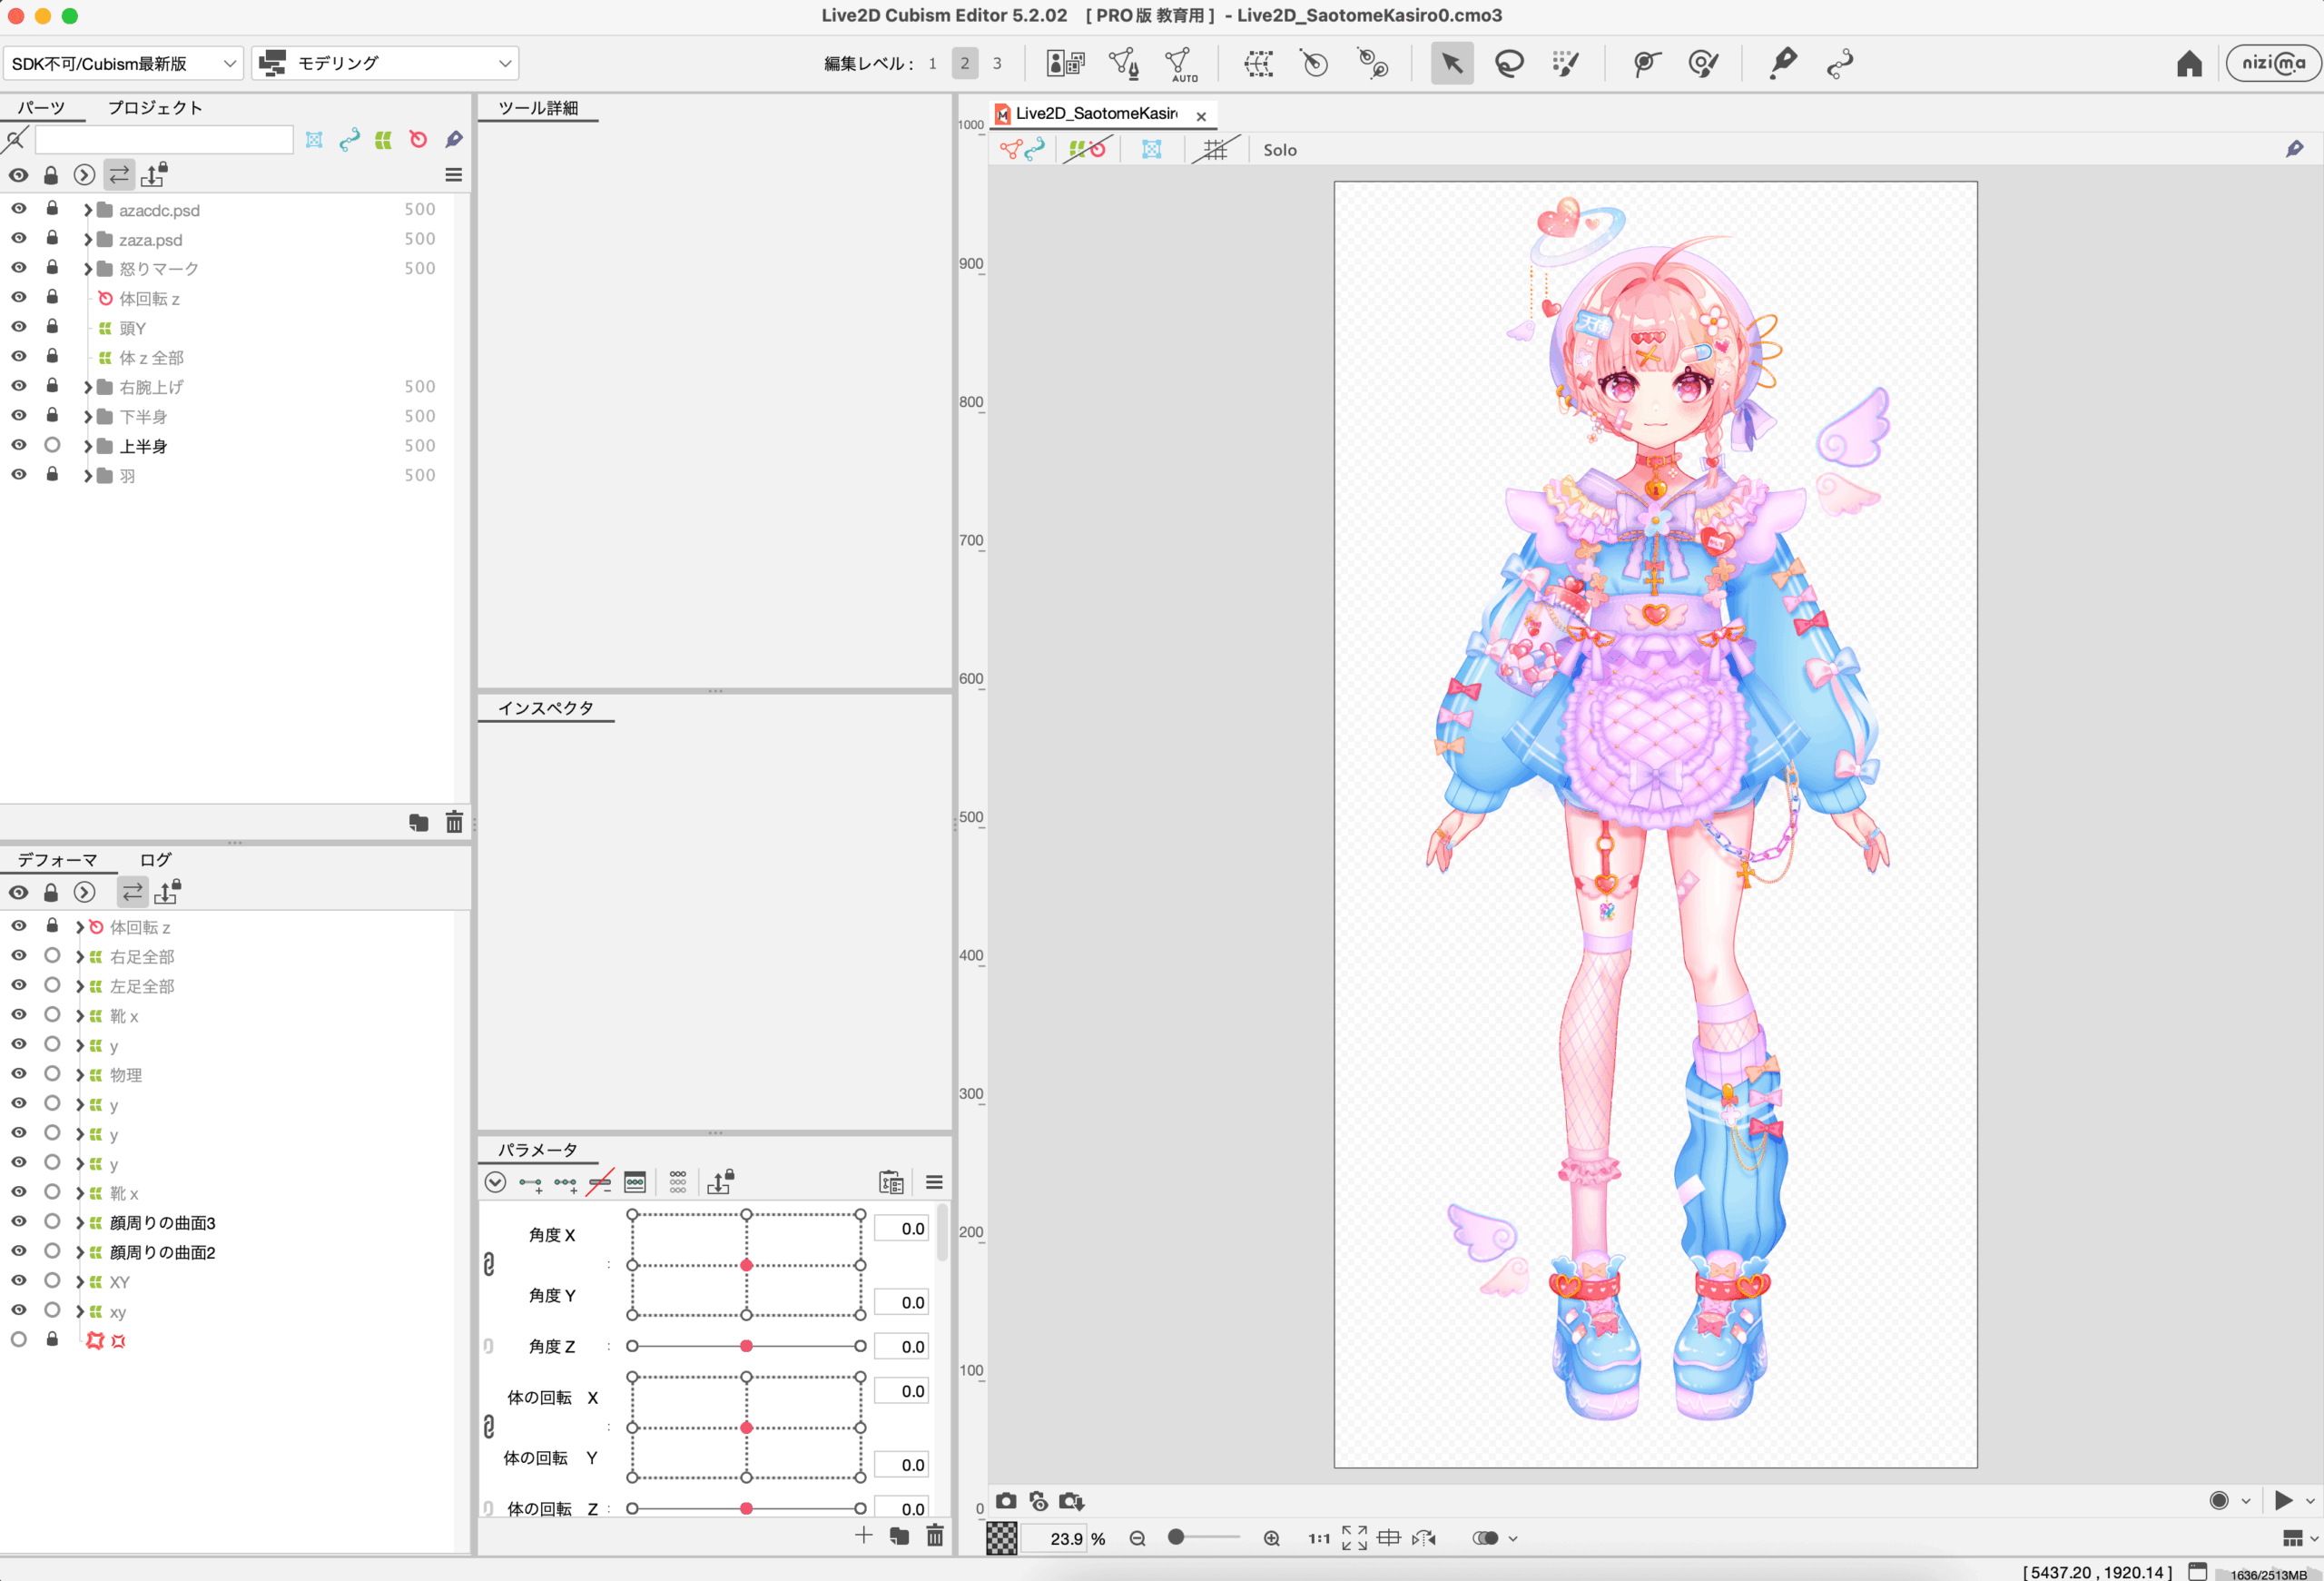Expand the 下半身 folder
Viewport: 2324px width, 1581px height.
pos(88,417)
